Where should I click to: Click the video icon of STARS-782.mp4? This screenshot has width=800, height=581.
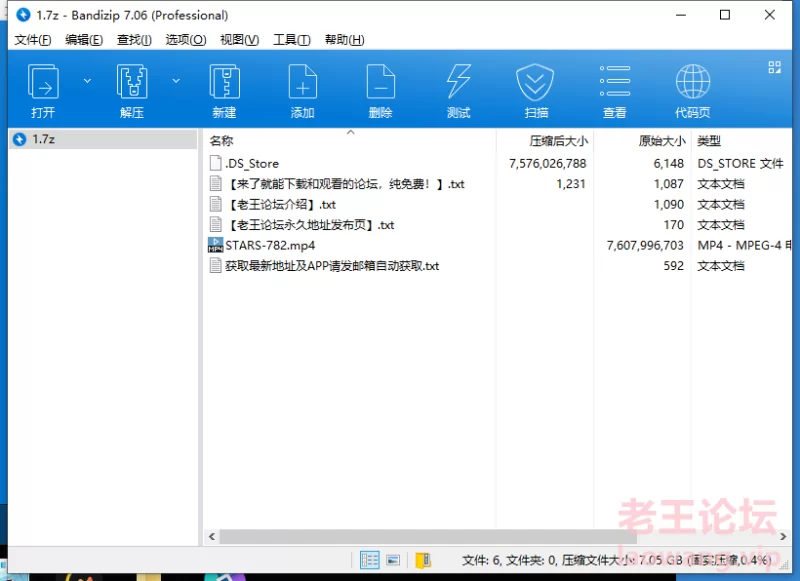pos(216,245)
